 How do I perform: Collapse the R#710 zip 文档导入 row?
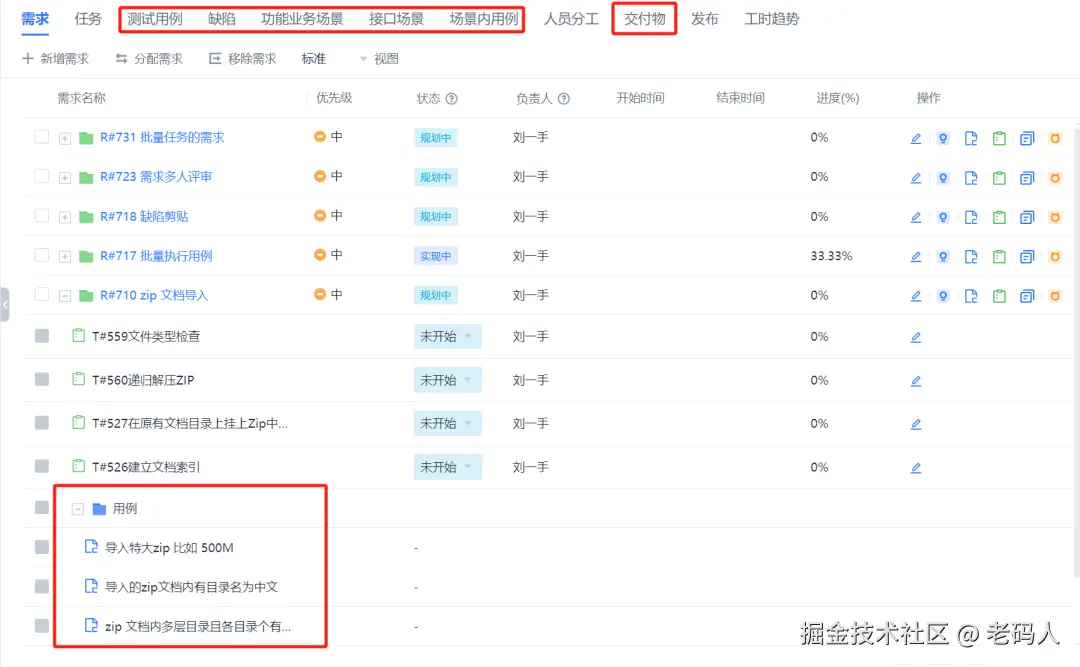64,294
